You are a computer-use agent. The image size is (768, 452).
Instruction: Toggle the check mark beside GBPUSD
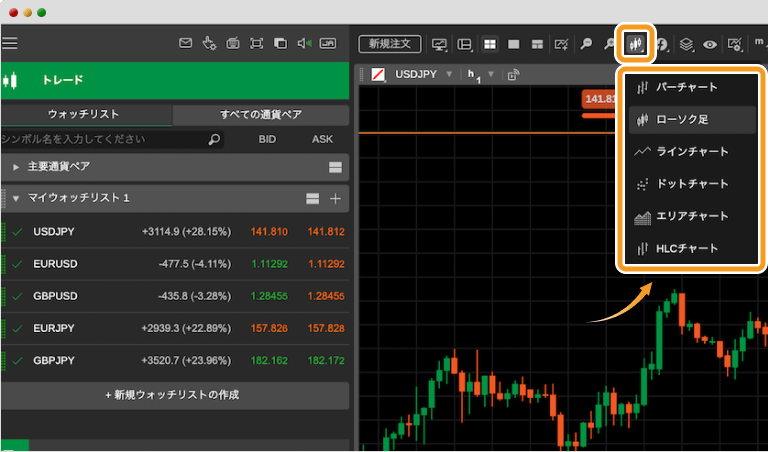coord(18,297)
